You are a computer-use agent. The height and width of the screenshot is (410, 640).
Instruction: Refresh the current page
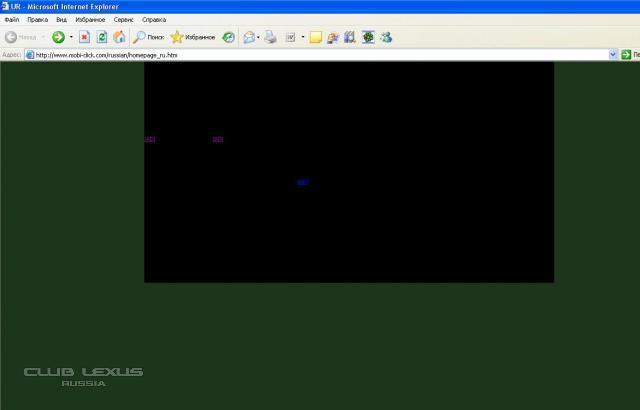coord(102,37)
